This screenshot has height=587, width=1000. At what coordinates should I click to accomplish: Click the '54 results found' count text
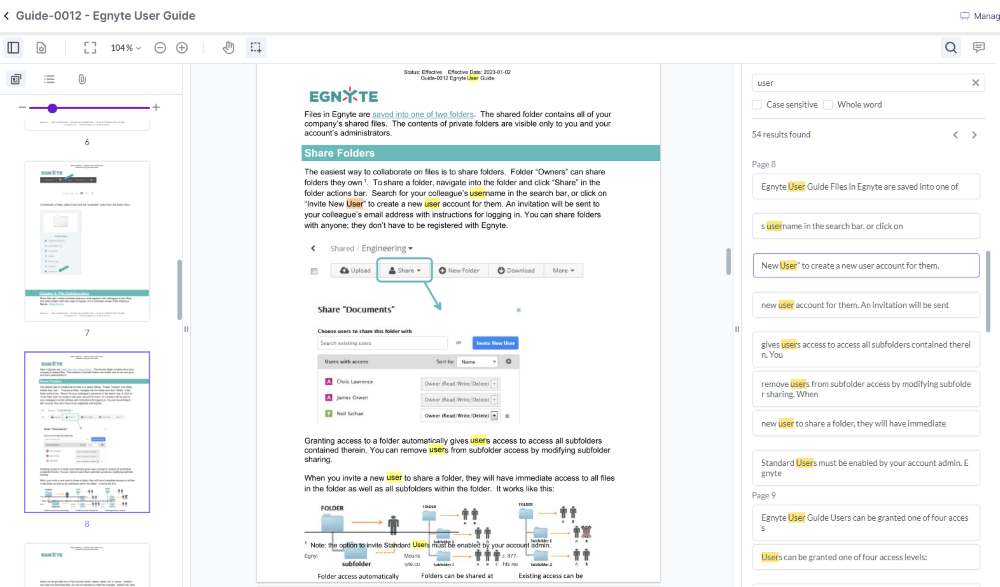(781, 135)
